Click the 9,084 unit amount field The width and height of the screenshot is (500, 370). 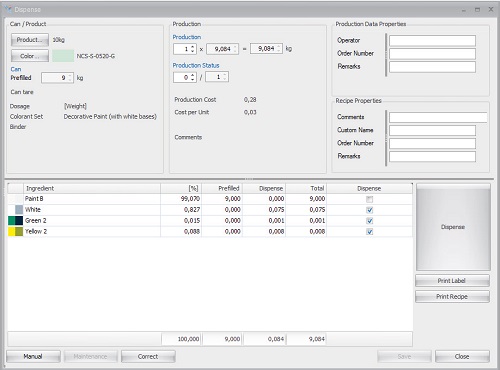click(222, 49)
